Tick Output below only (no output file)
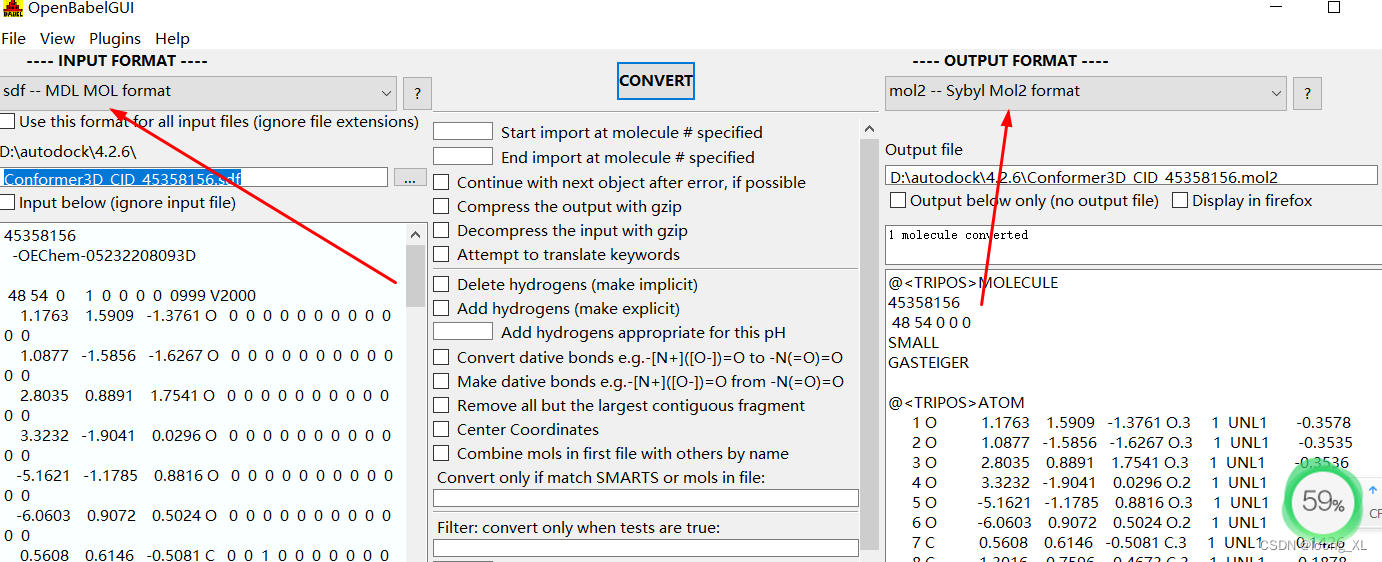This screenshot has height=562, width=1382. [x=898, y=201]
